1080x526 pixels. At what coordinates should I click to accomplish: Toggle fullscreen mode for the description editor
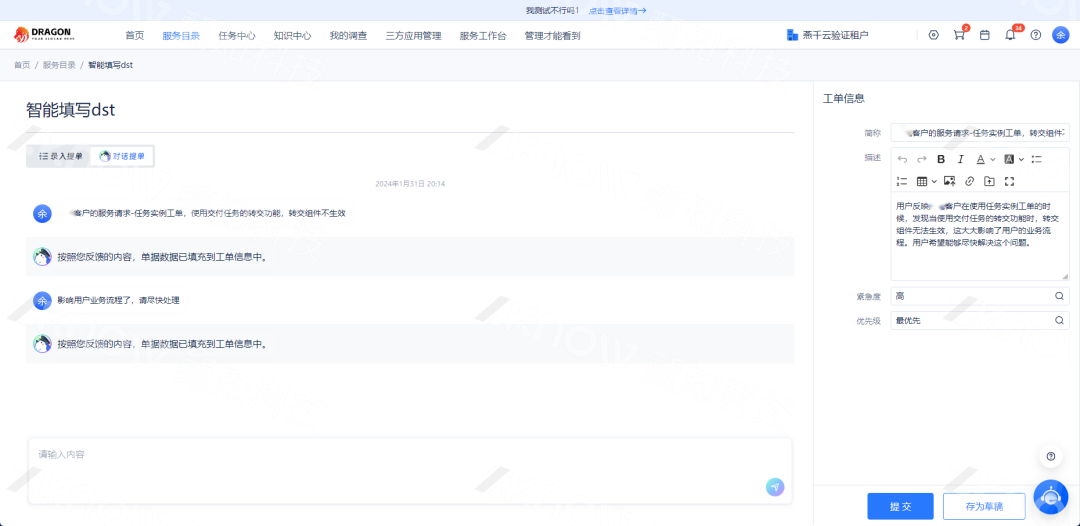pos(1010,181)
